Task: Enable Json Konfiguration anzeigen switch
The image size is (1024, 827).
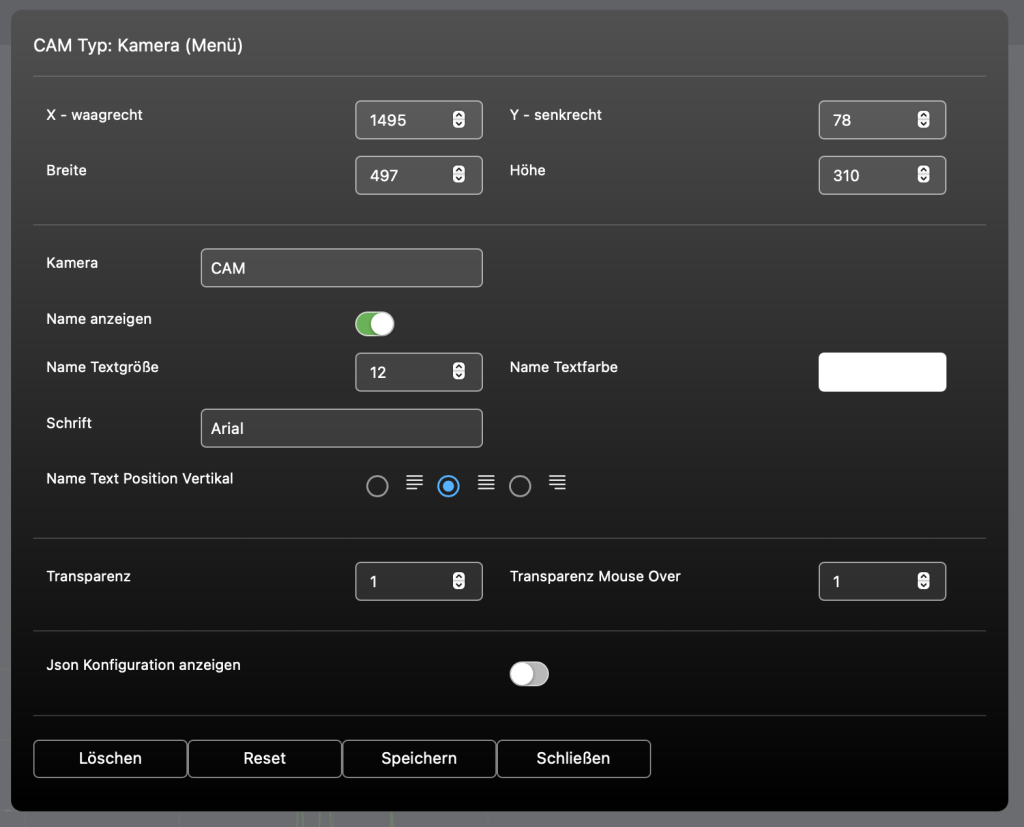Action: (x=529, y=673)
